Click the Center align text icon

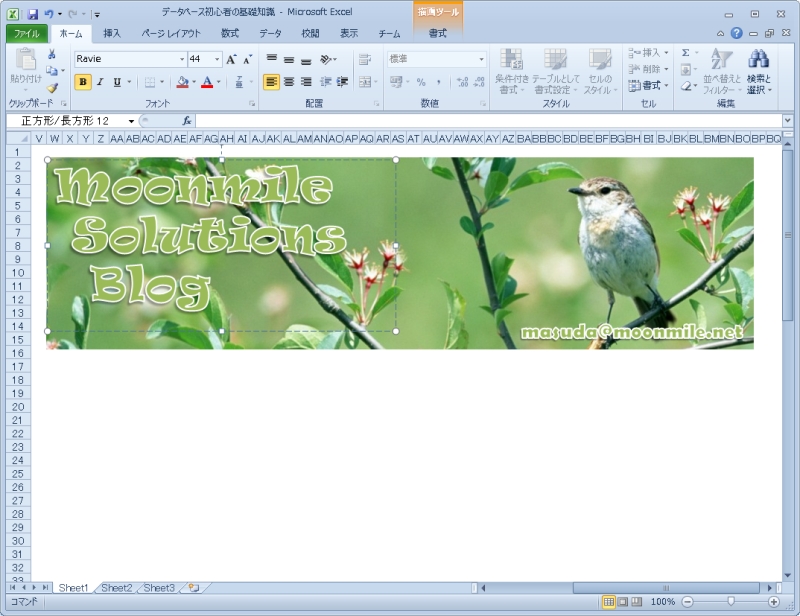pyautogui.click(x=289, y=82)
